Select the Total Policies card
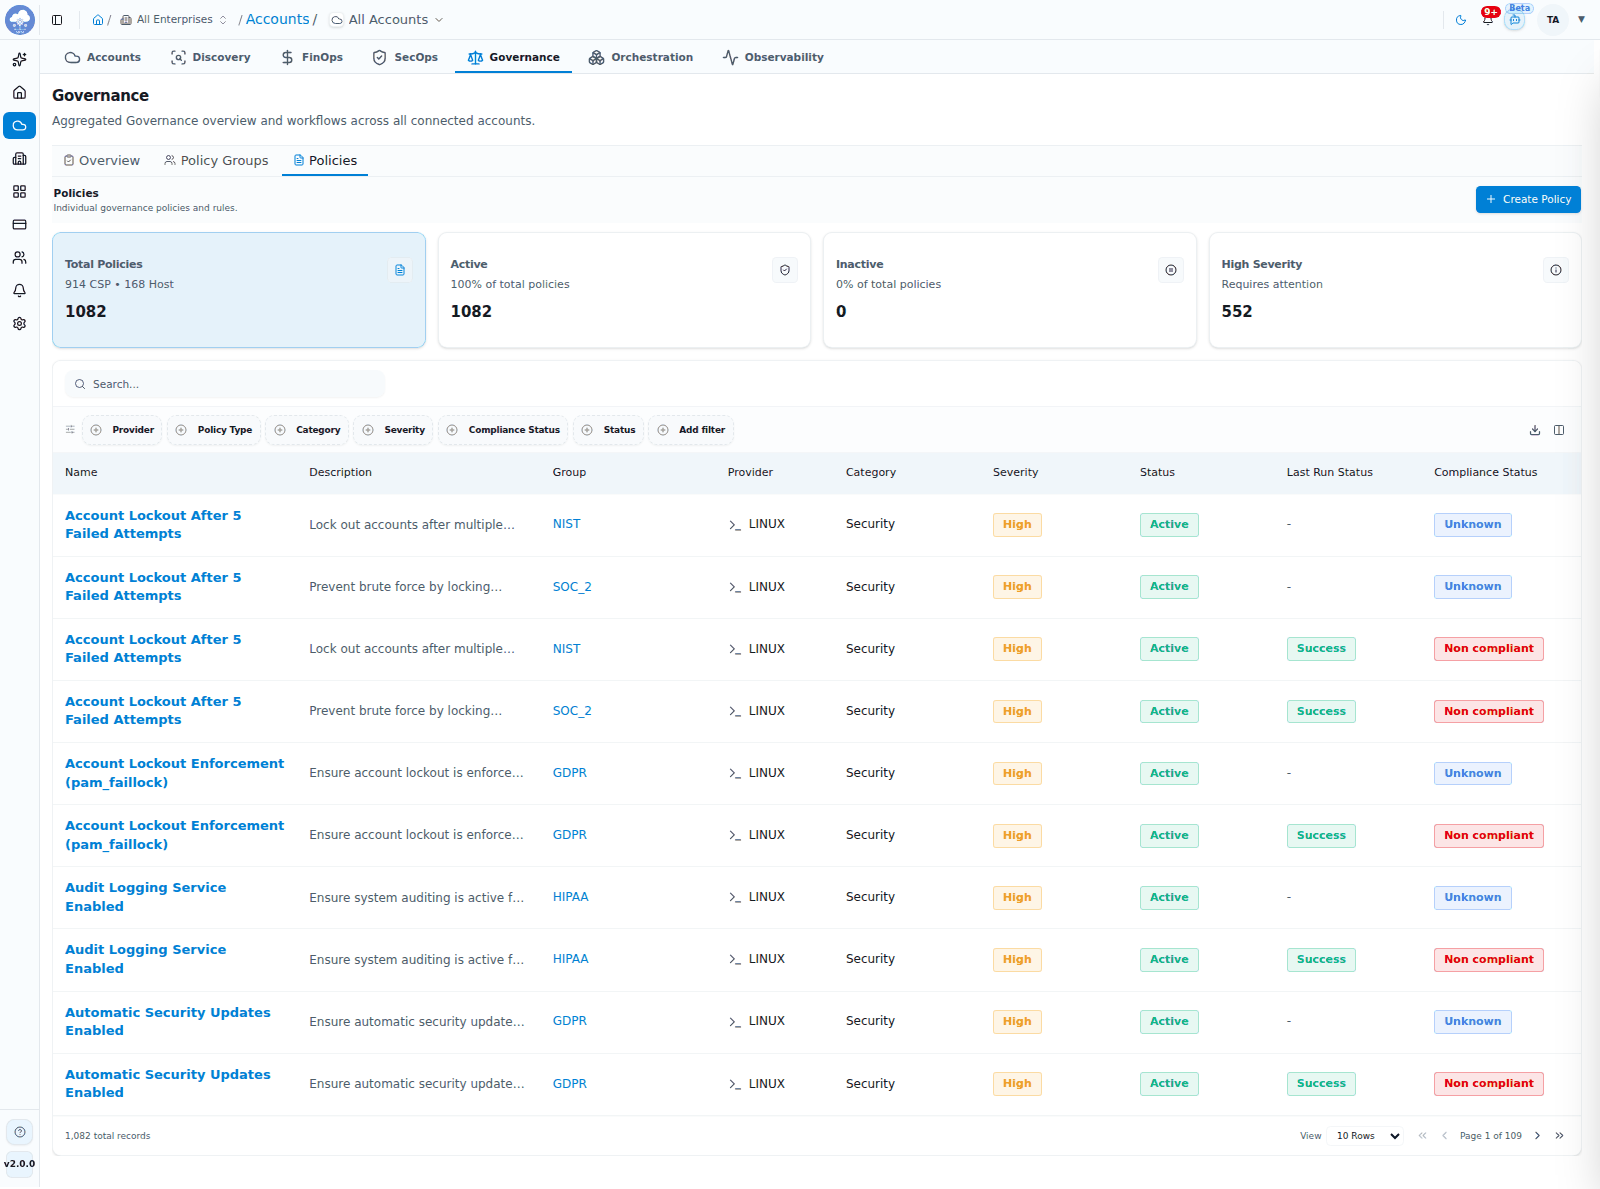 pos(239,291)
